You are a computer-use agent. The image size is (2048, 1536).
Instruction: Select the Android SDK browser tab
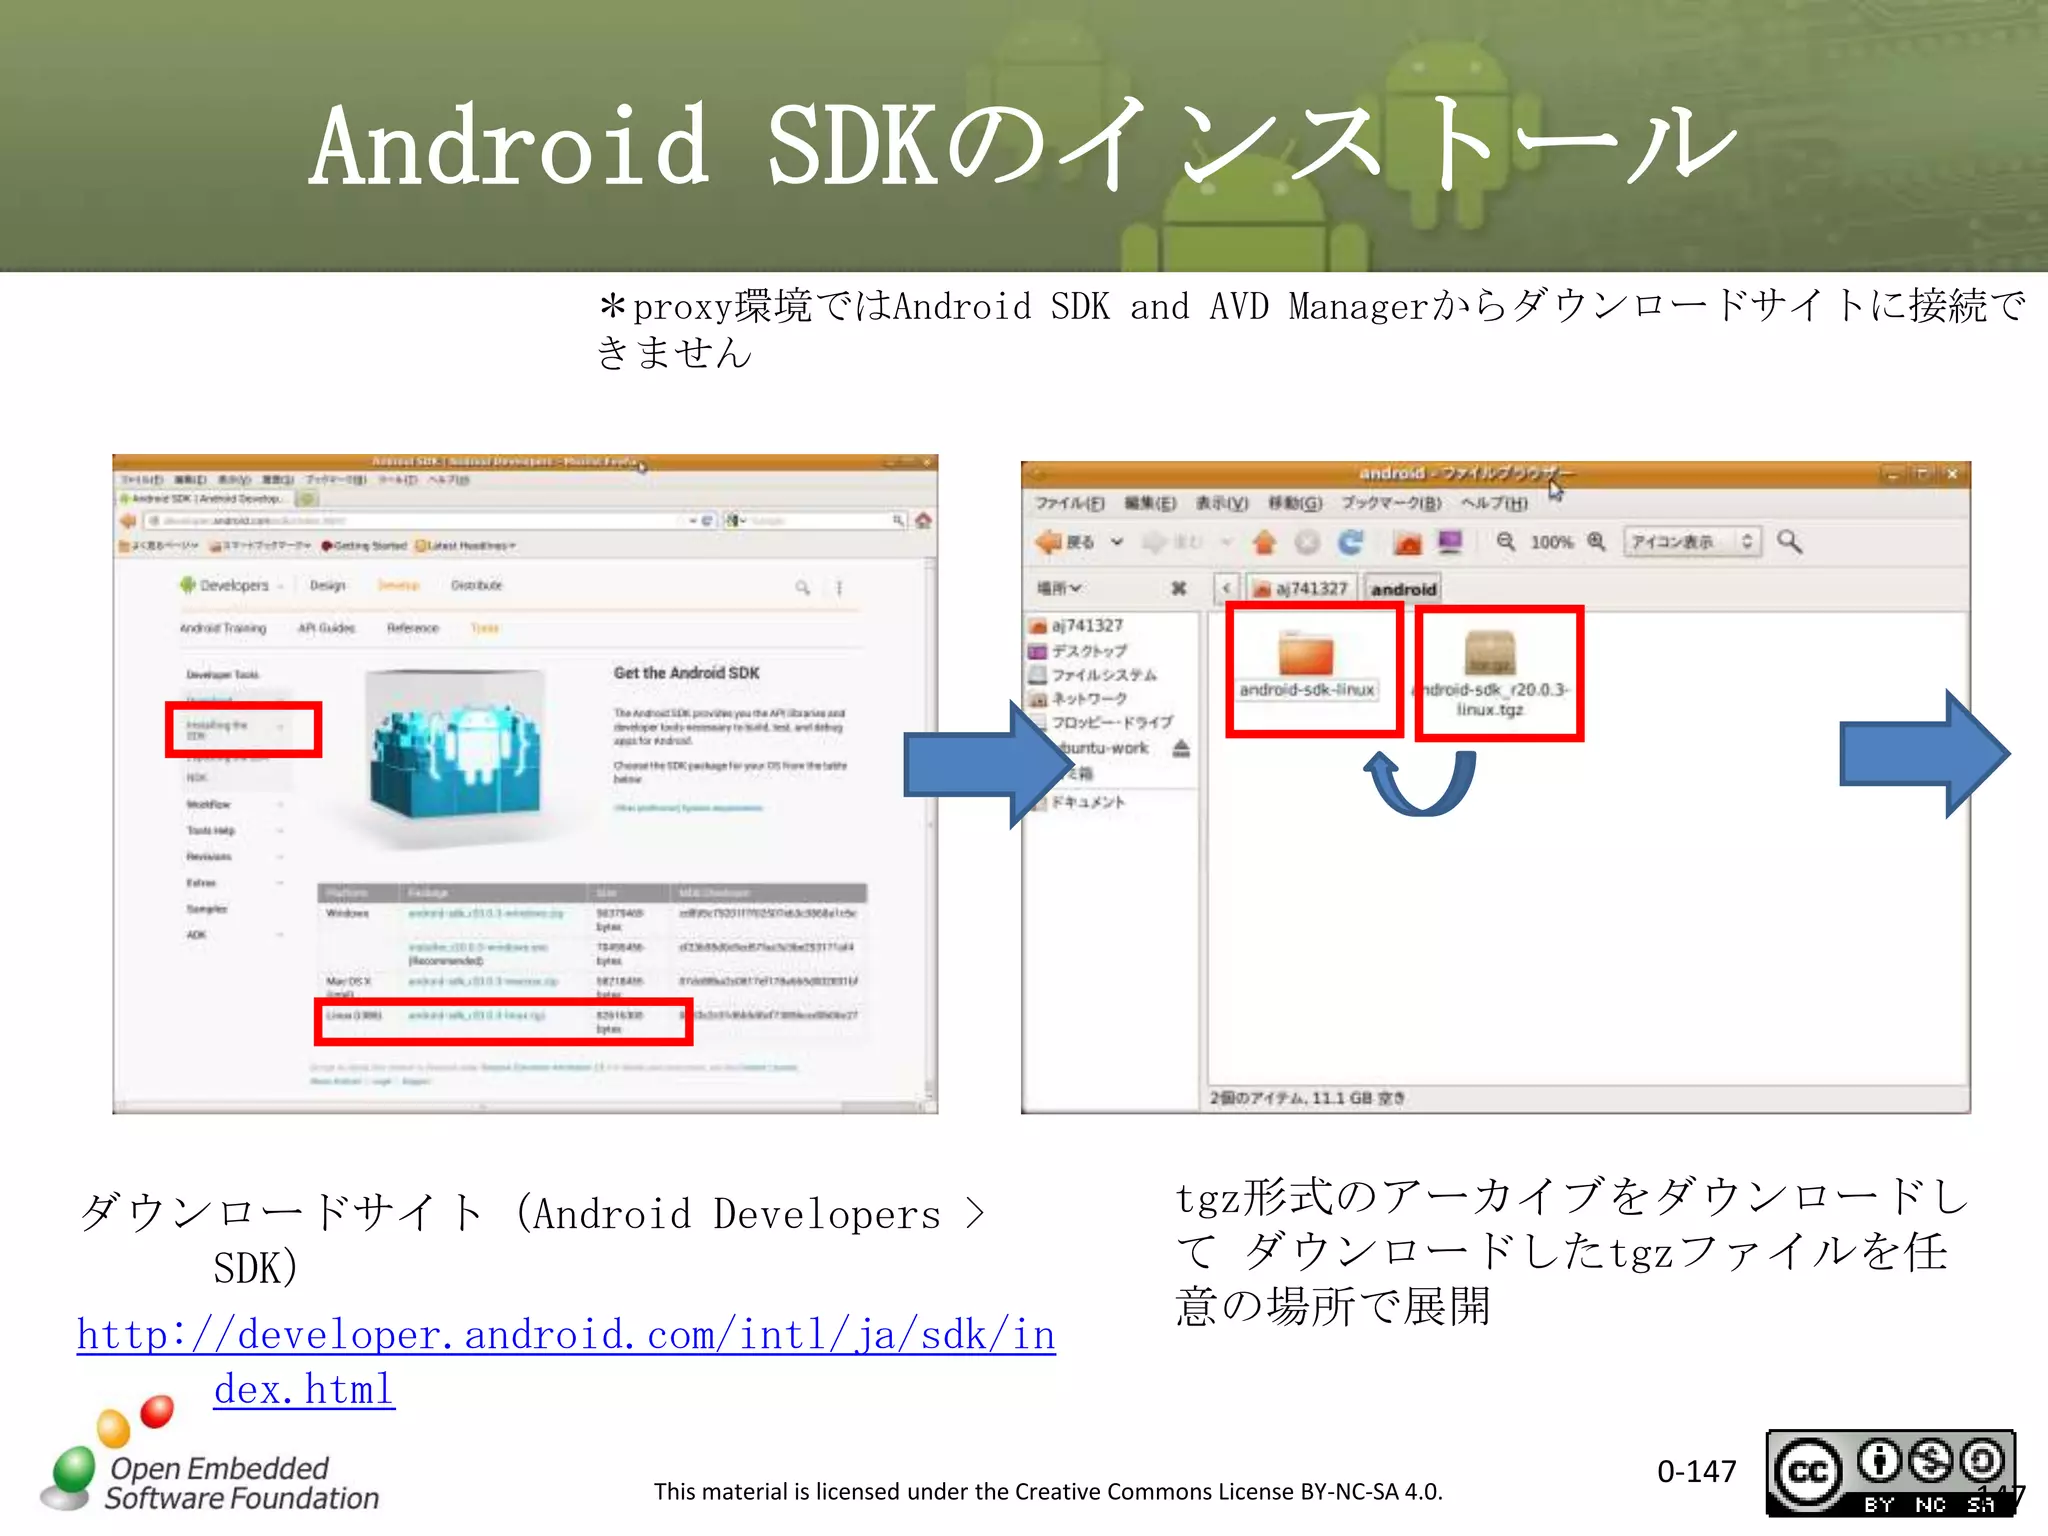[205, 498]
